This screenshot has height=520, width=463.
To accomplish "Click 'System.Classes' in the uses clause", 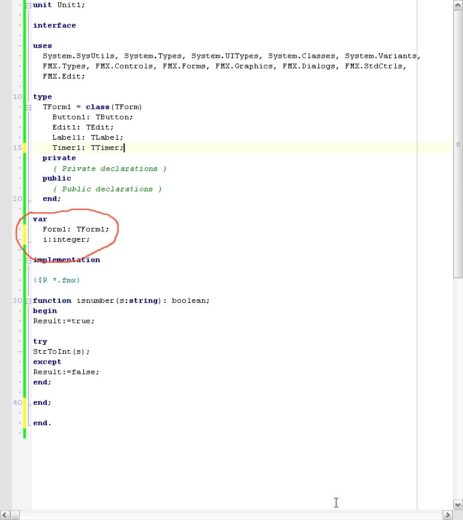I will tap(301, 56).
